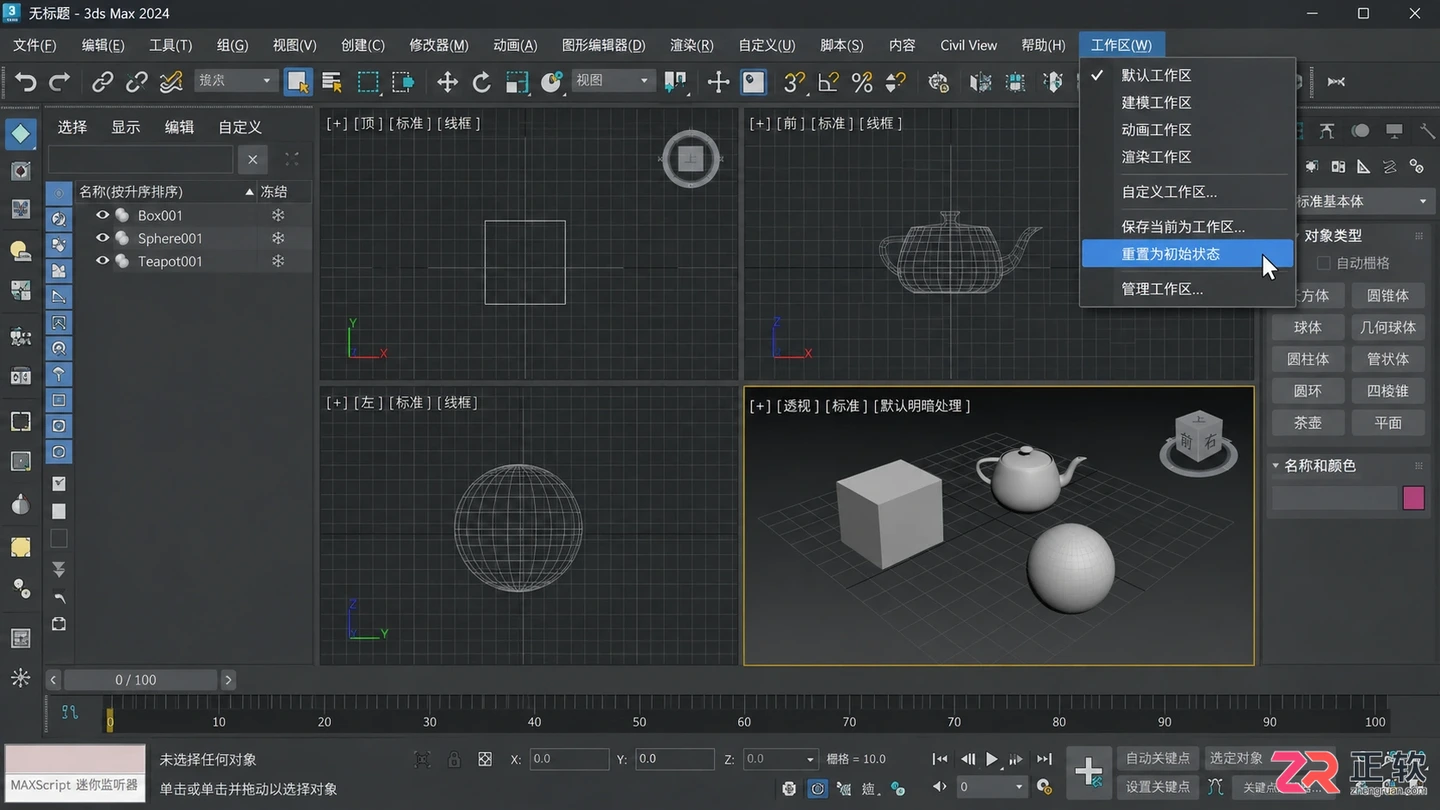
Task: Toggle the Angle Snap icon
Action: pyautogui.click(x=828, y=82)
